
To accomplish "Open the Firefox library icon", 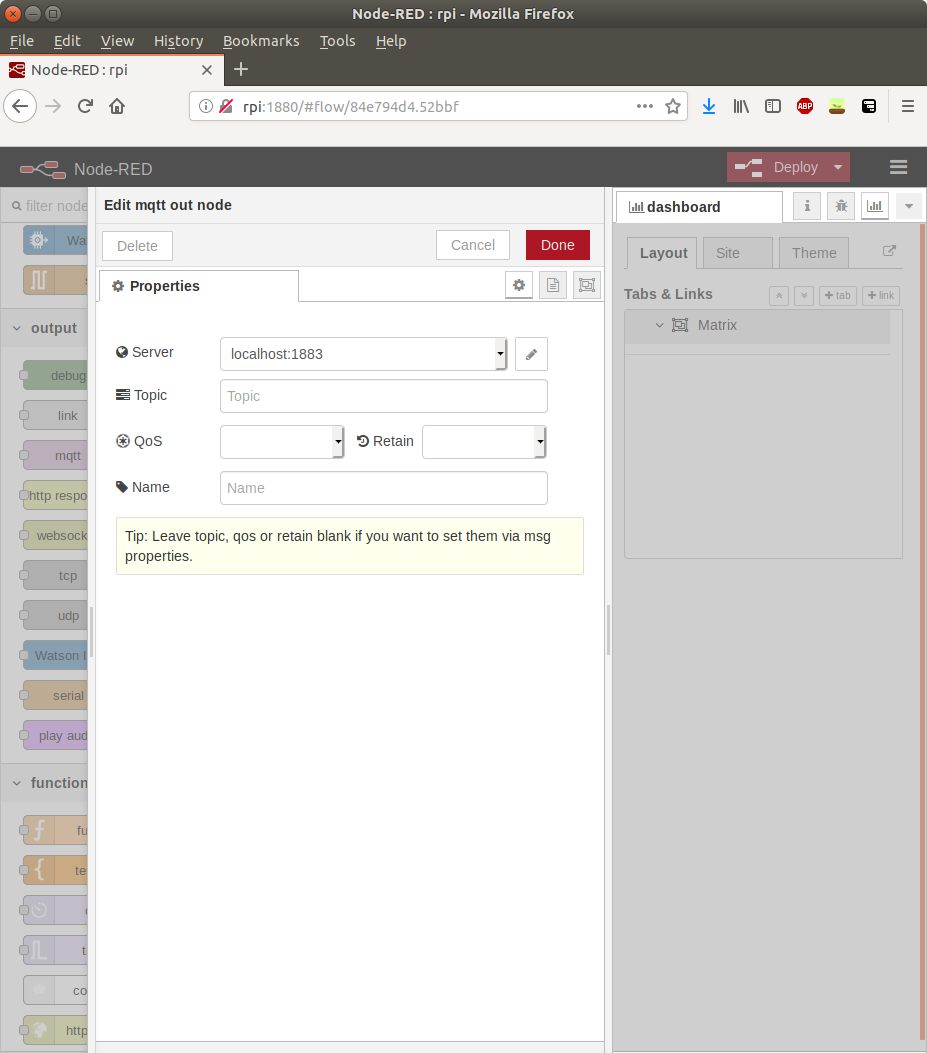I will coord(741,106).
